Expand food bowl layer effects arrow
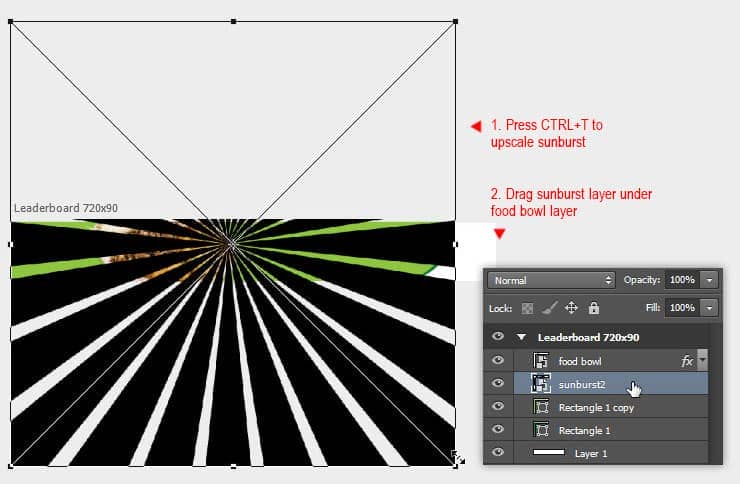Image resolution: width=740 pixels, height=484 pixels. pyautogui.click(x=702, y=360)
